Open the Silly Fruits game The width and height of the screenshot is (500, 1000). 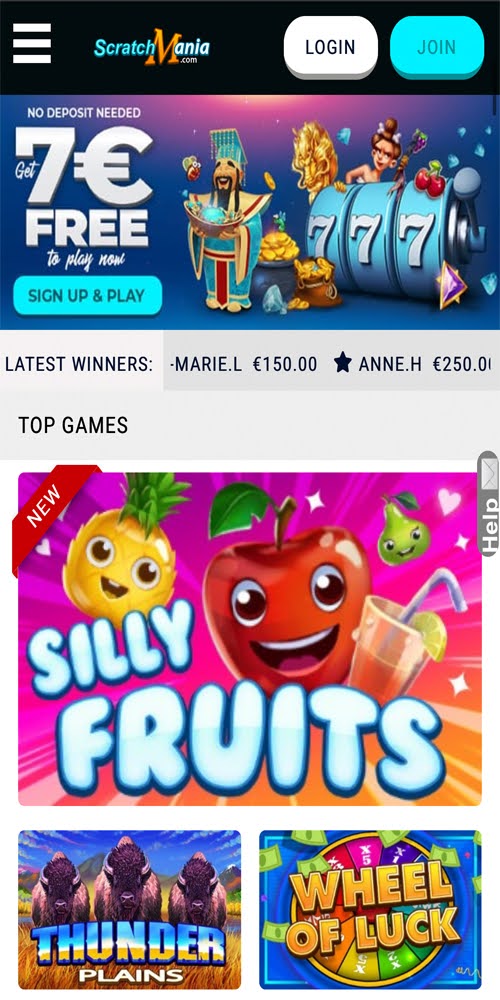point(250,638)
